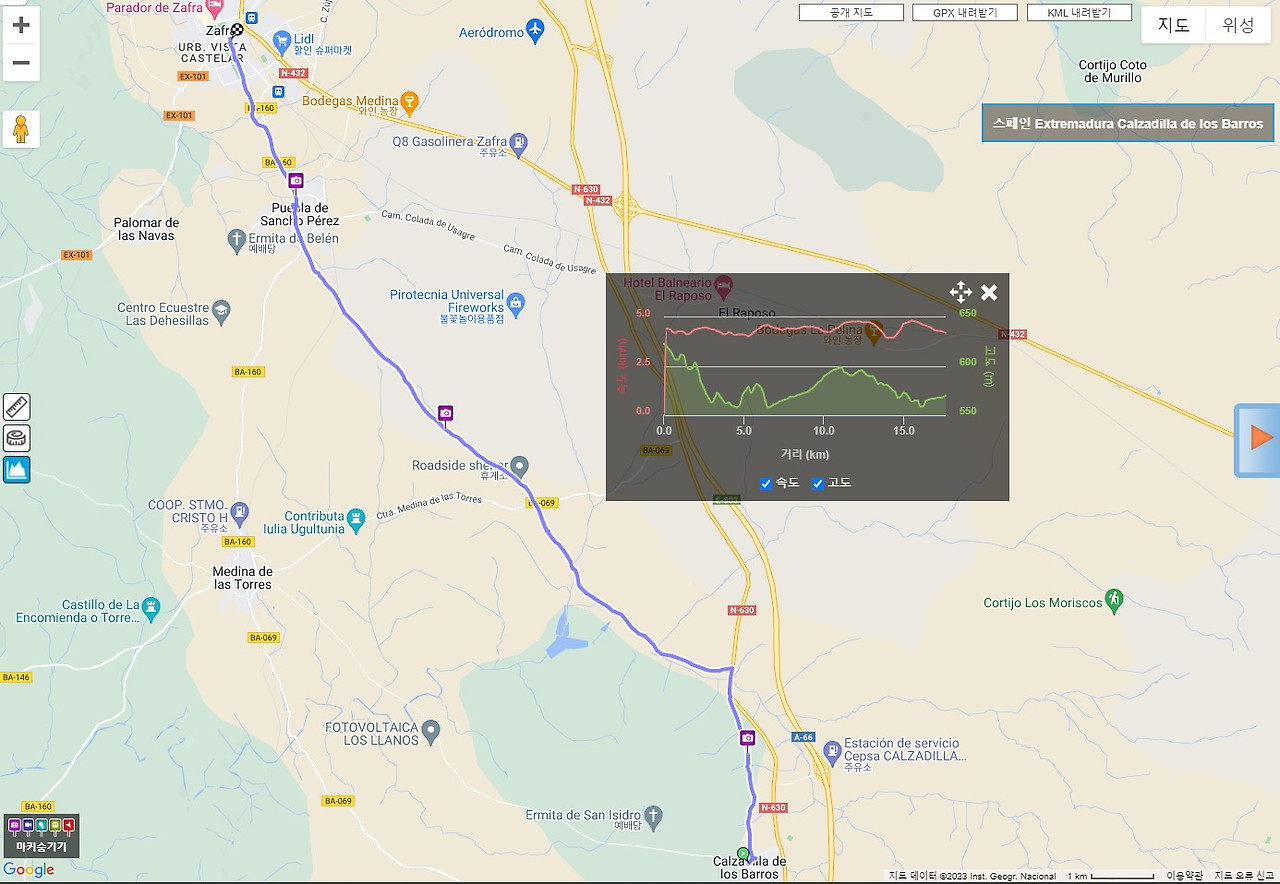Toggle the red marker filter icon
The width and height of the screenshot is (1280, 884).
pos(68,826)
